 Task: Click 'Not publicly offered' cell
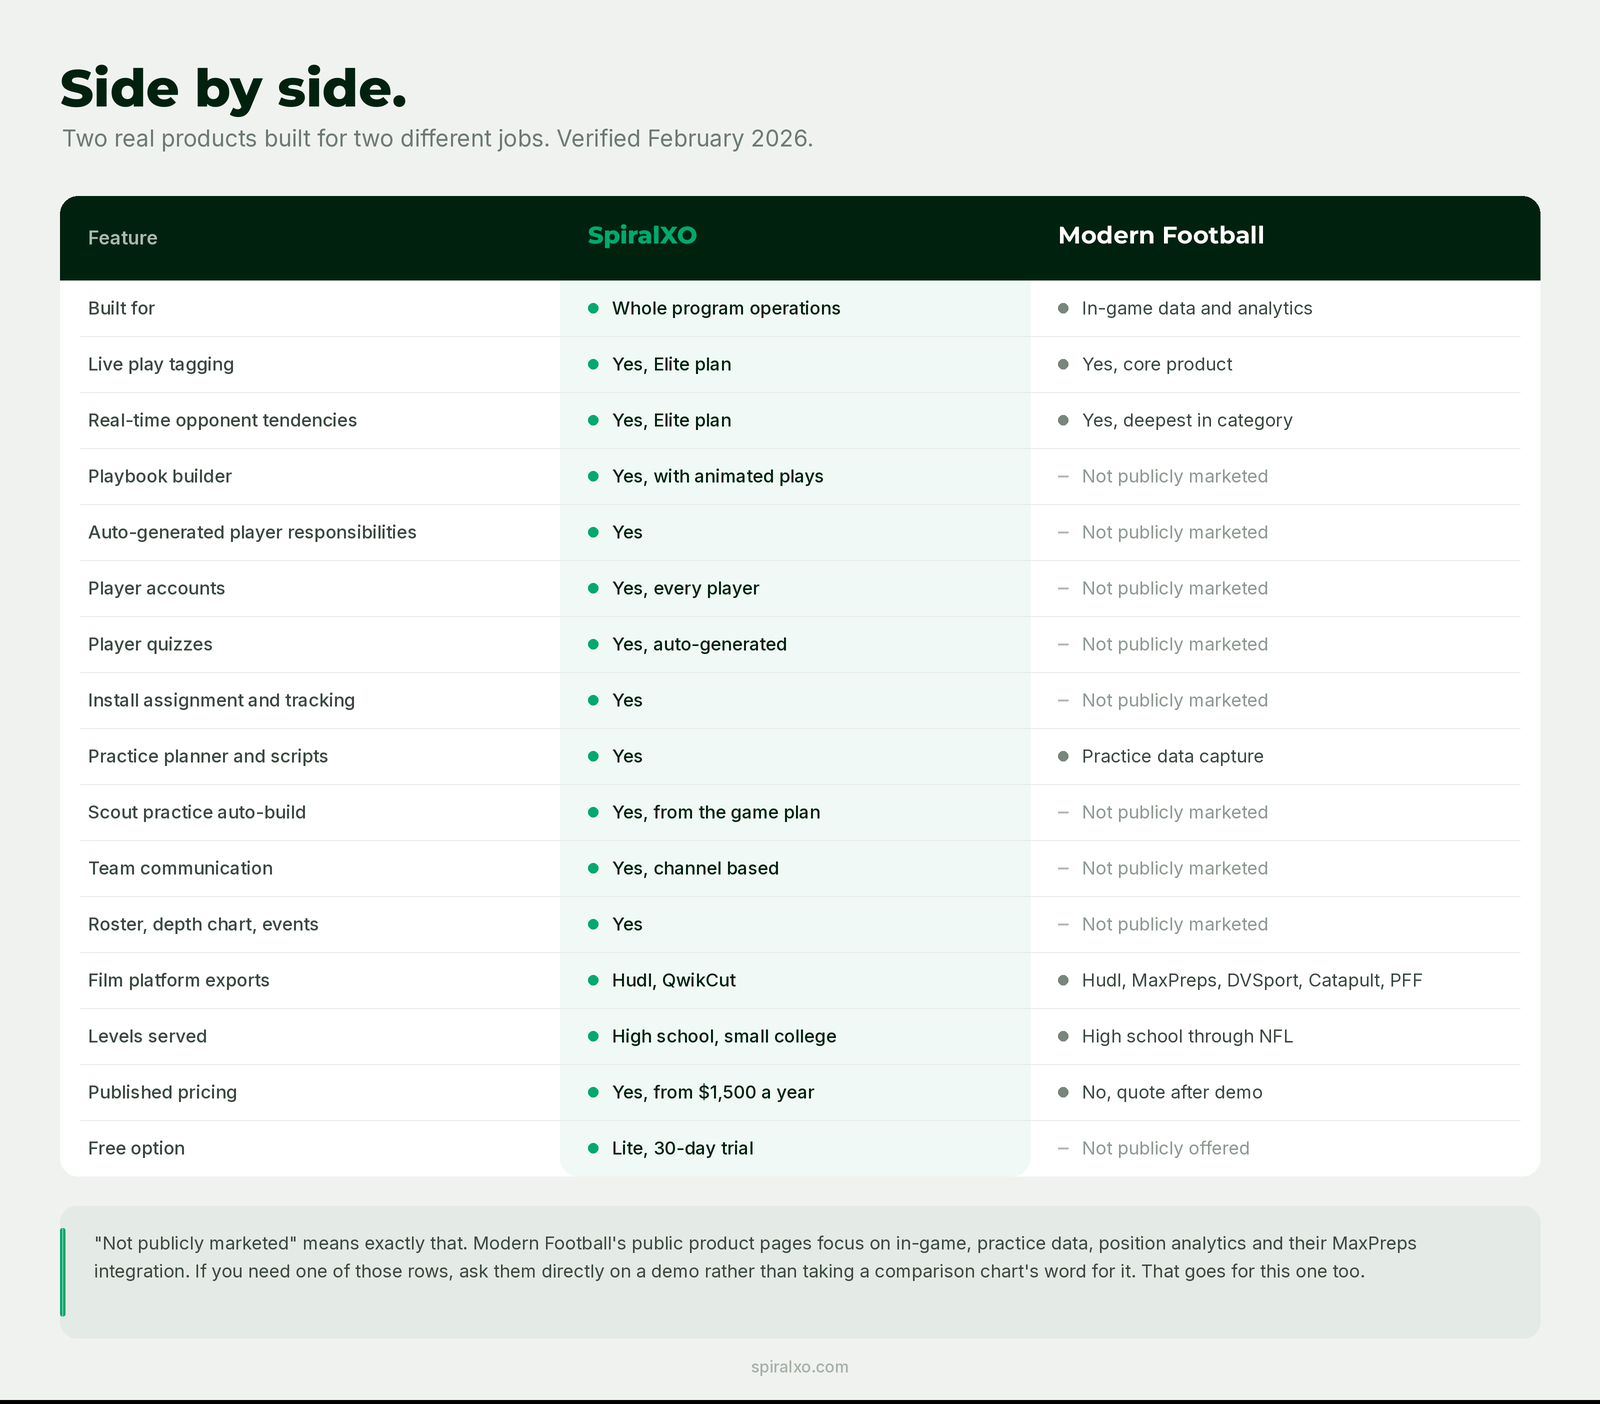point(1165,1148)
